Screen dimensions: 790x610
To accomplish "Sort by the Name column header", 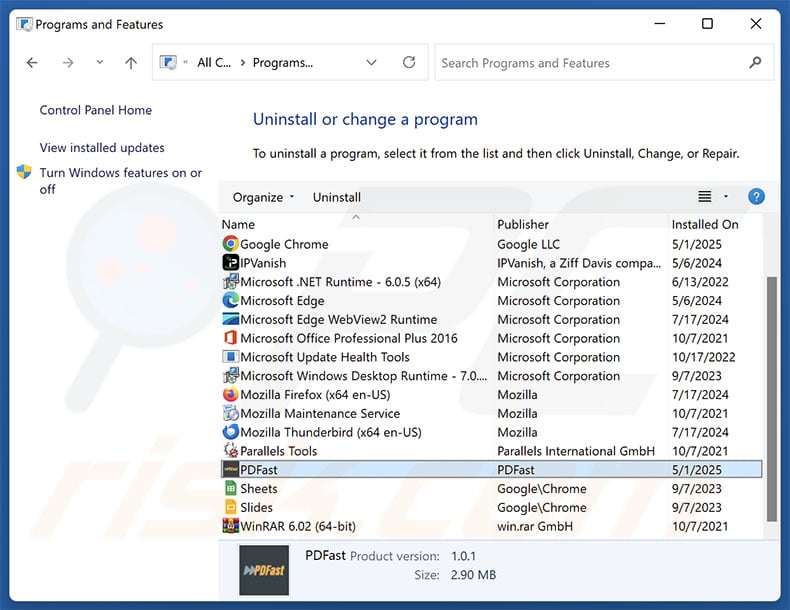I will tap(238, 224).
